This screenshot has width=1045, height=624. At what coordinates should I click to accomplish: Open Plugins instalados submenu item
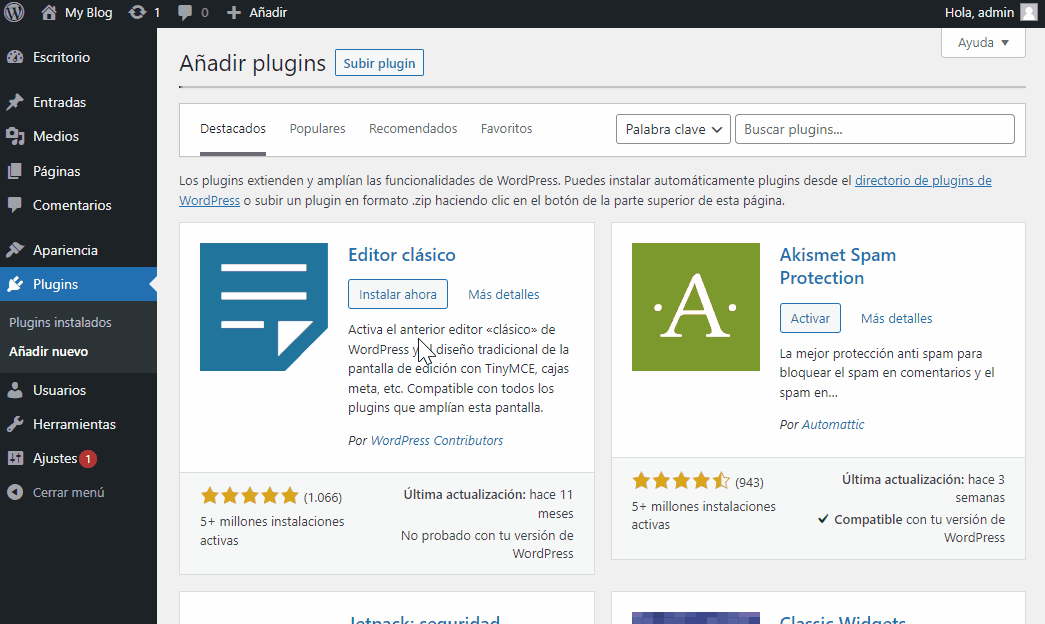point(60,323)
